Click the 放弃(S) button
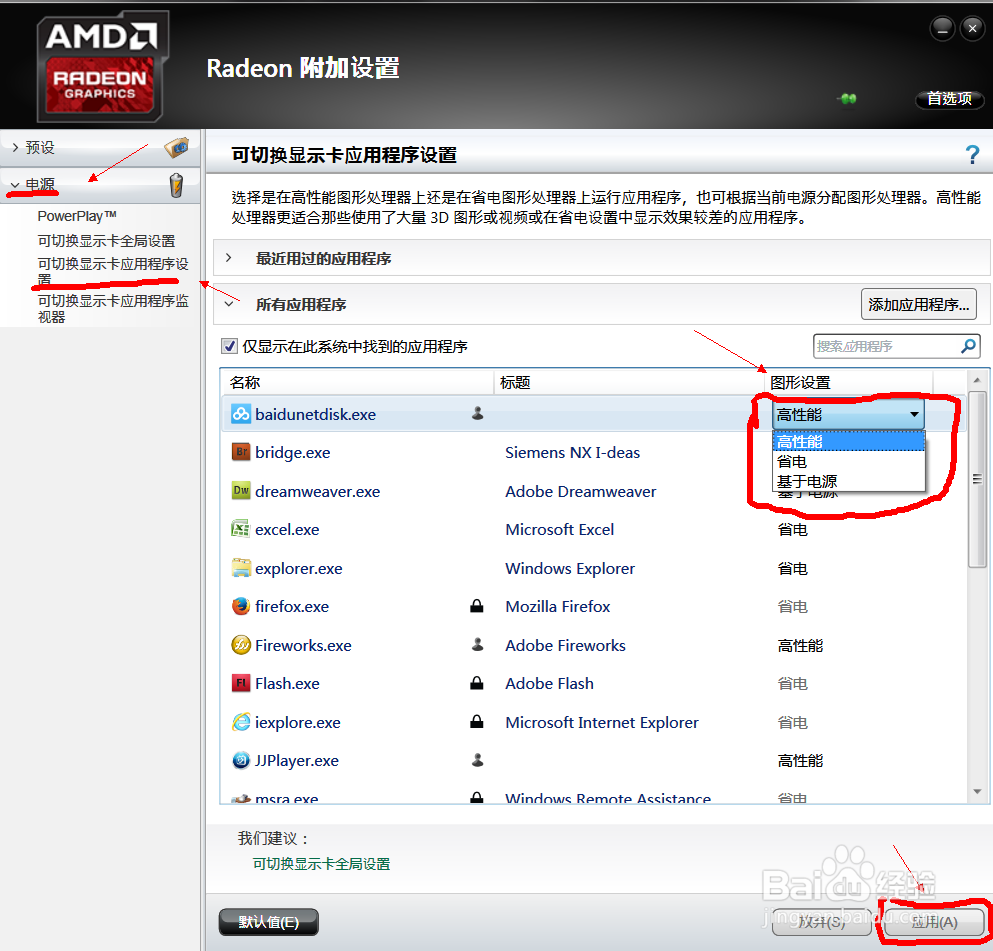Viewport: 993px width, 951px height. click(x=822, y=922)
